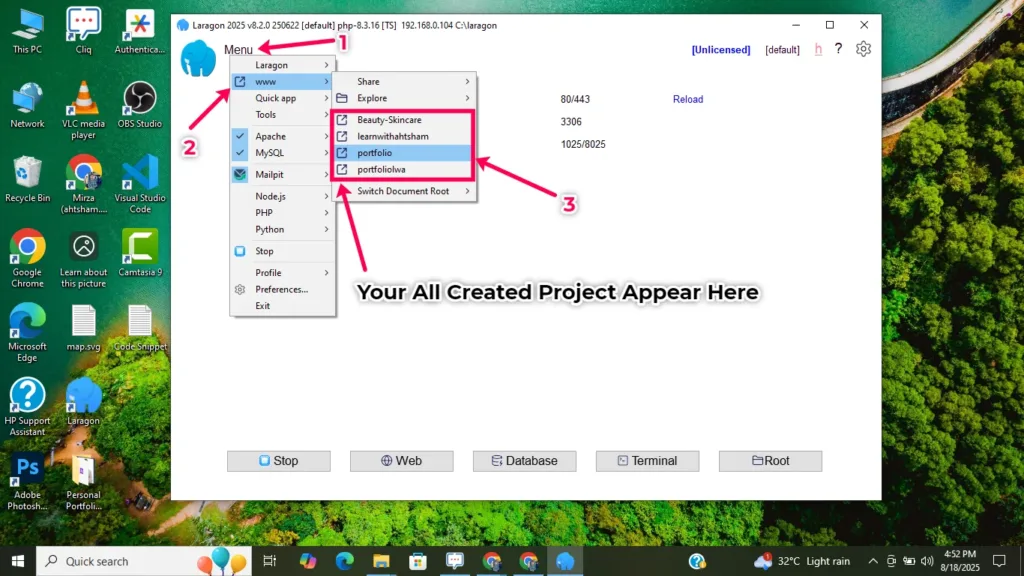Open the Mailpit menu entry
Screen dimensions: 1024x576
270,174
